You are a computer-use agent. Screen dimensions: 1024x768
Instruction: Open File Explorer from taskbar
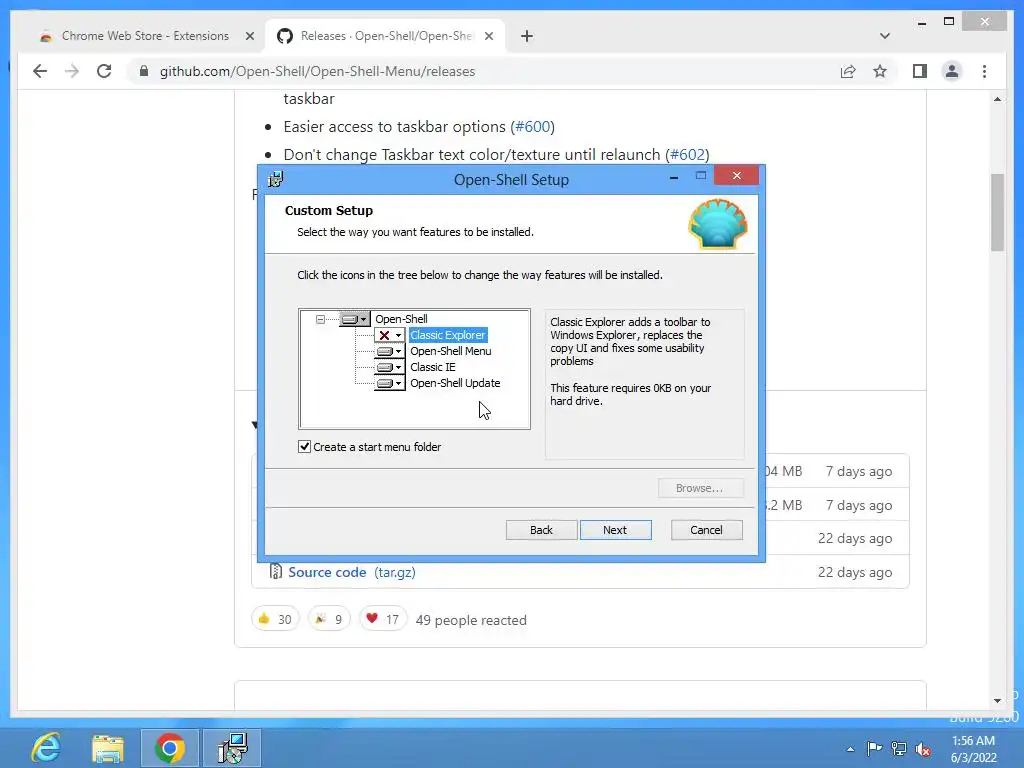pos(108,748)
